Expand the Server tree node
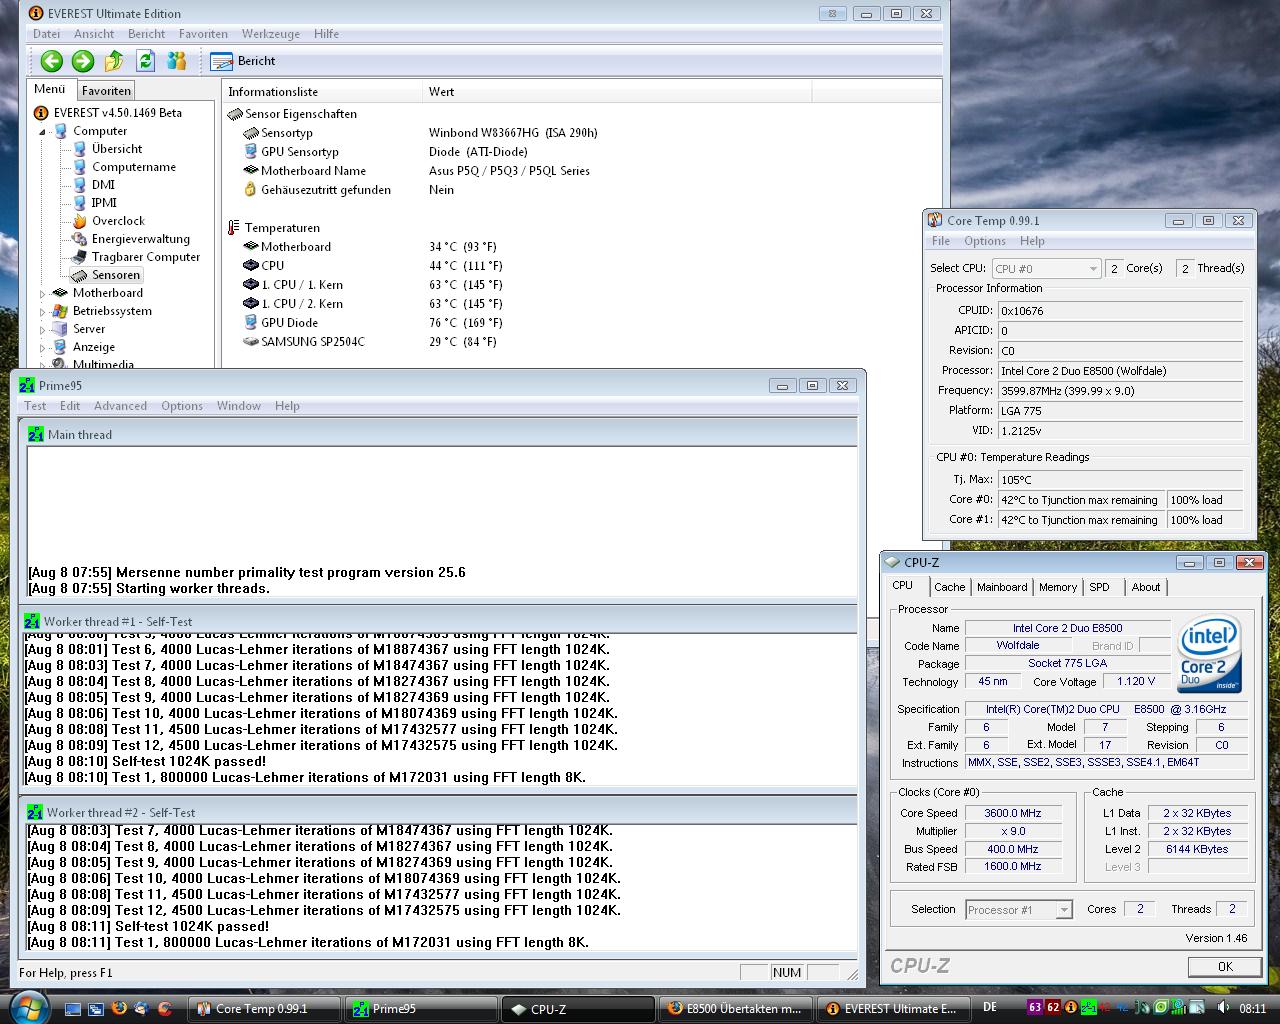This screenshot has height=1024, width=1280. [x=42, y=329]
